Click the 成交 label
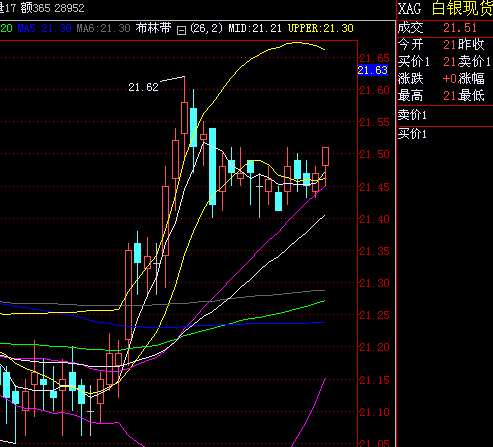Image resolution: width=493 pixels, height=447 pixels. point(411,28)
